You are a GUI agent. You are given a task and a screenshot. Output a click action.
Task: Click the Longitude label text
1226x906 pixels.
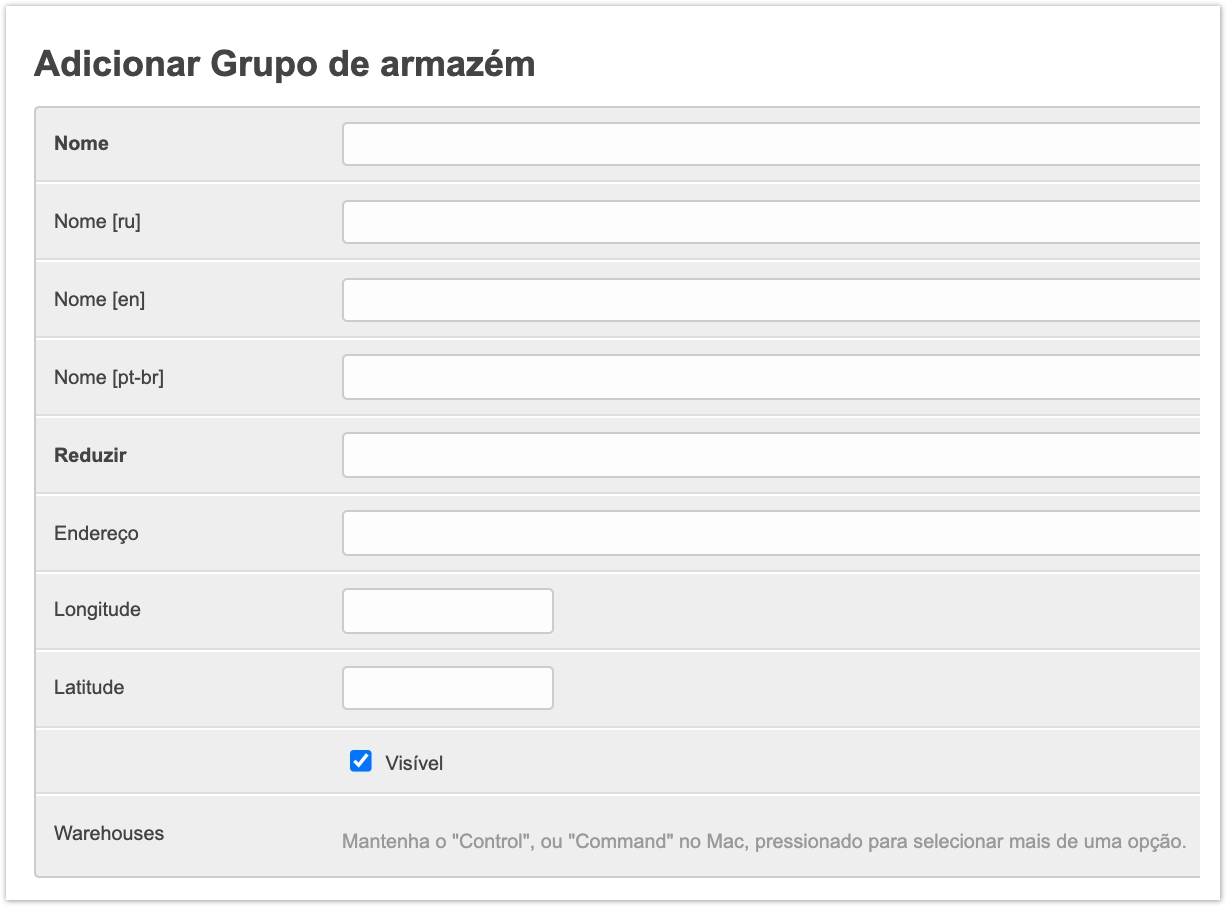click(98, 610)
